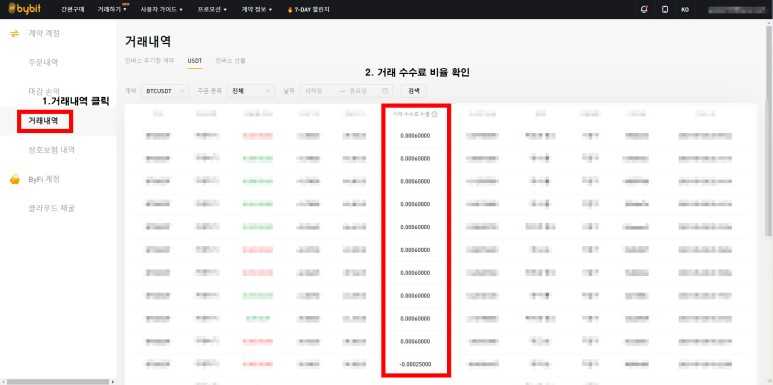Image resolution: width=773 pixels, height=385 pixels.
Task: Click the scroll-up arrow of the vertical scrollbar
Action: (x=770, y=22)
